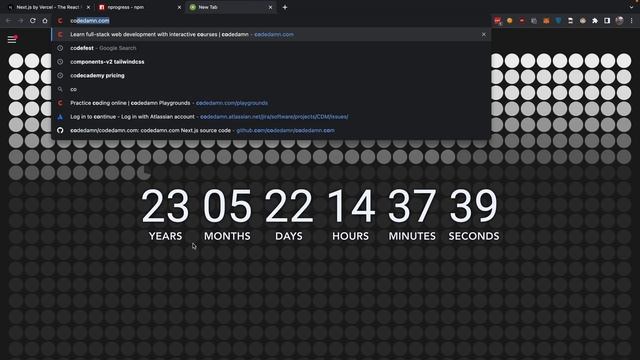Screen dimensions: 640x360
Task: Click the blue shield extension icon
Action: (558, 20)
